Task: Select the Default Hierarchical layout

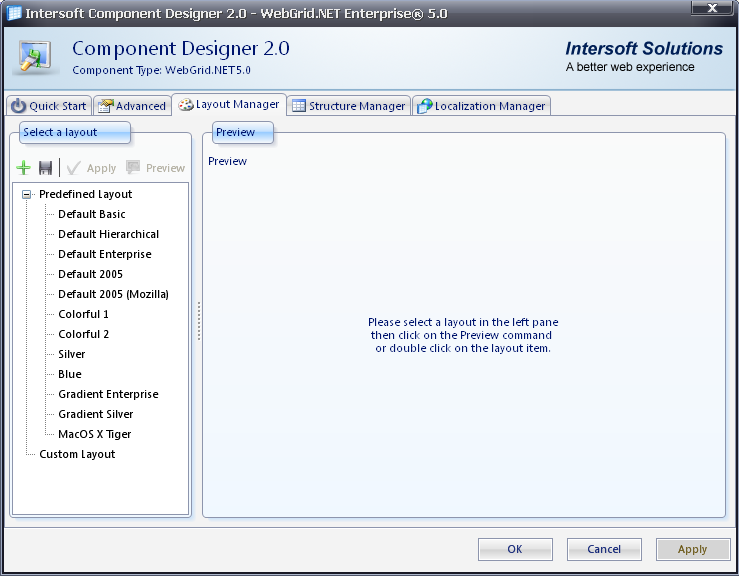Action: 108,234
